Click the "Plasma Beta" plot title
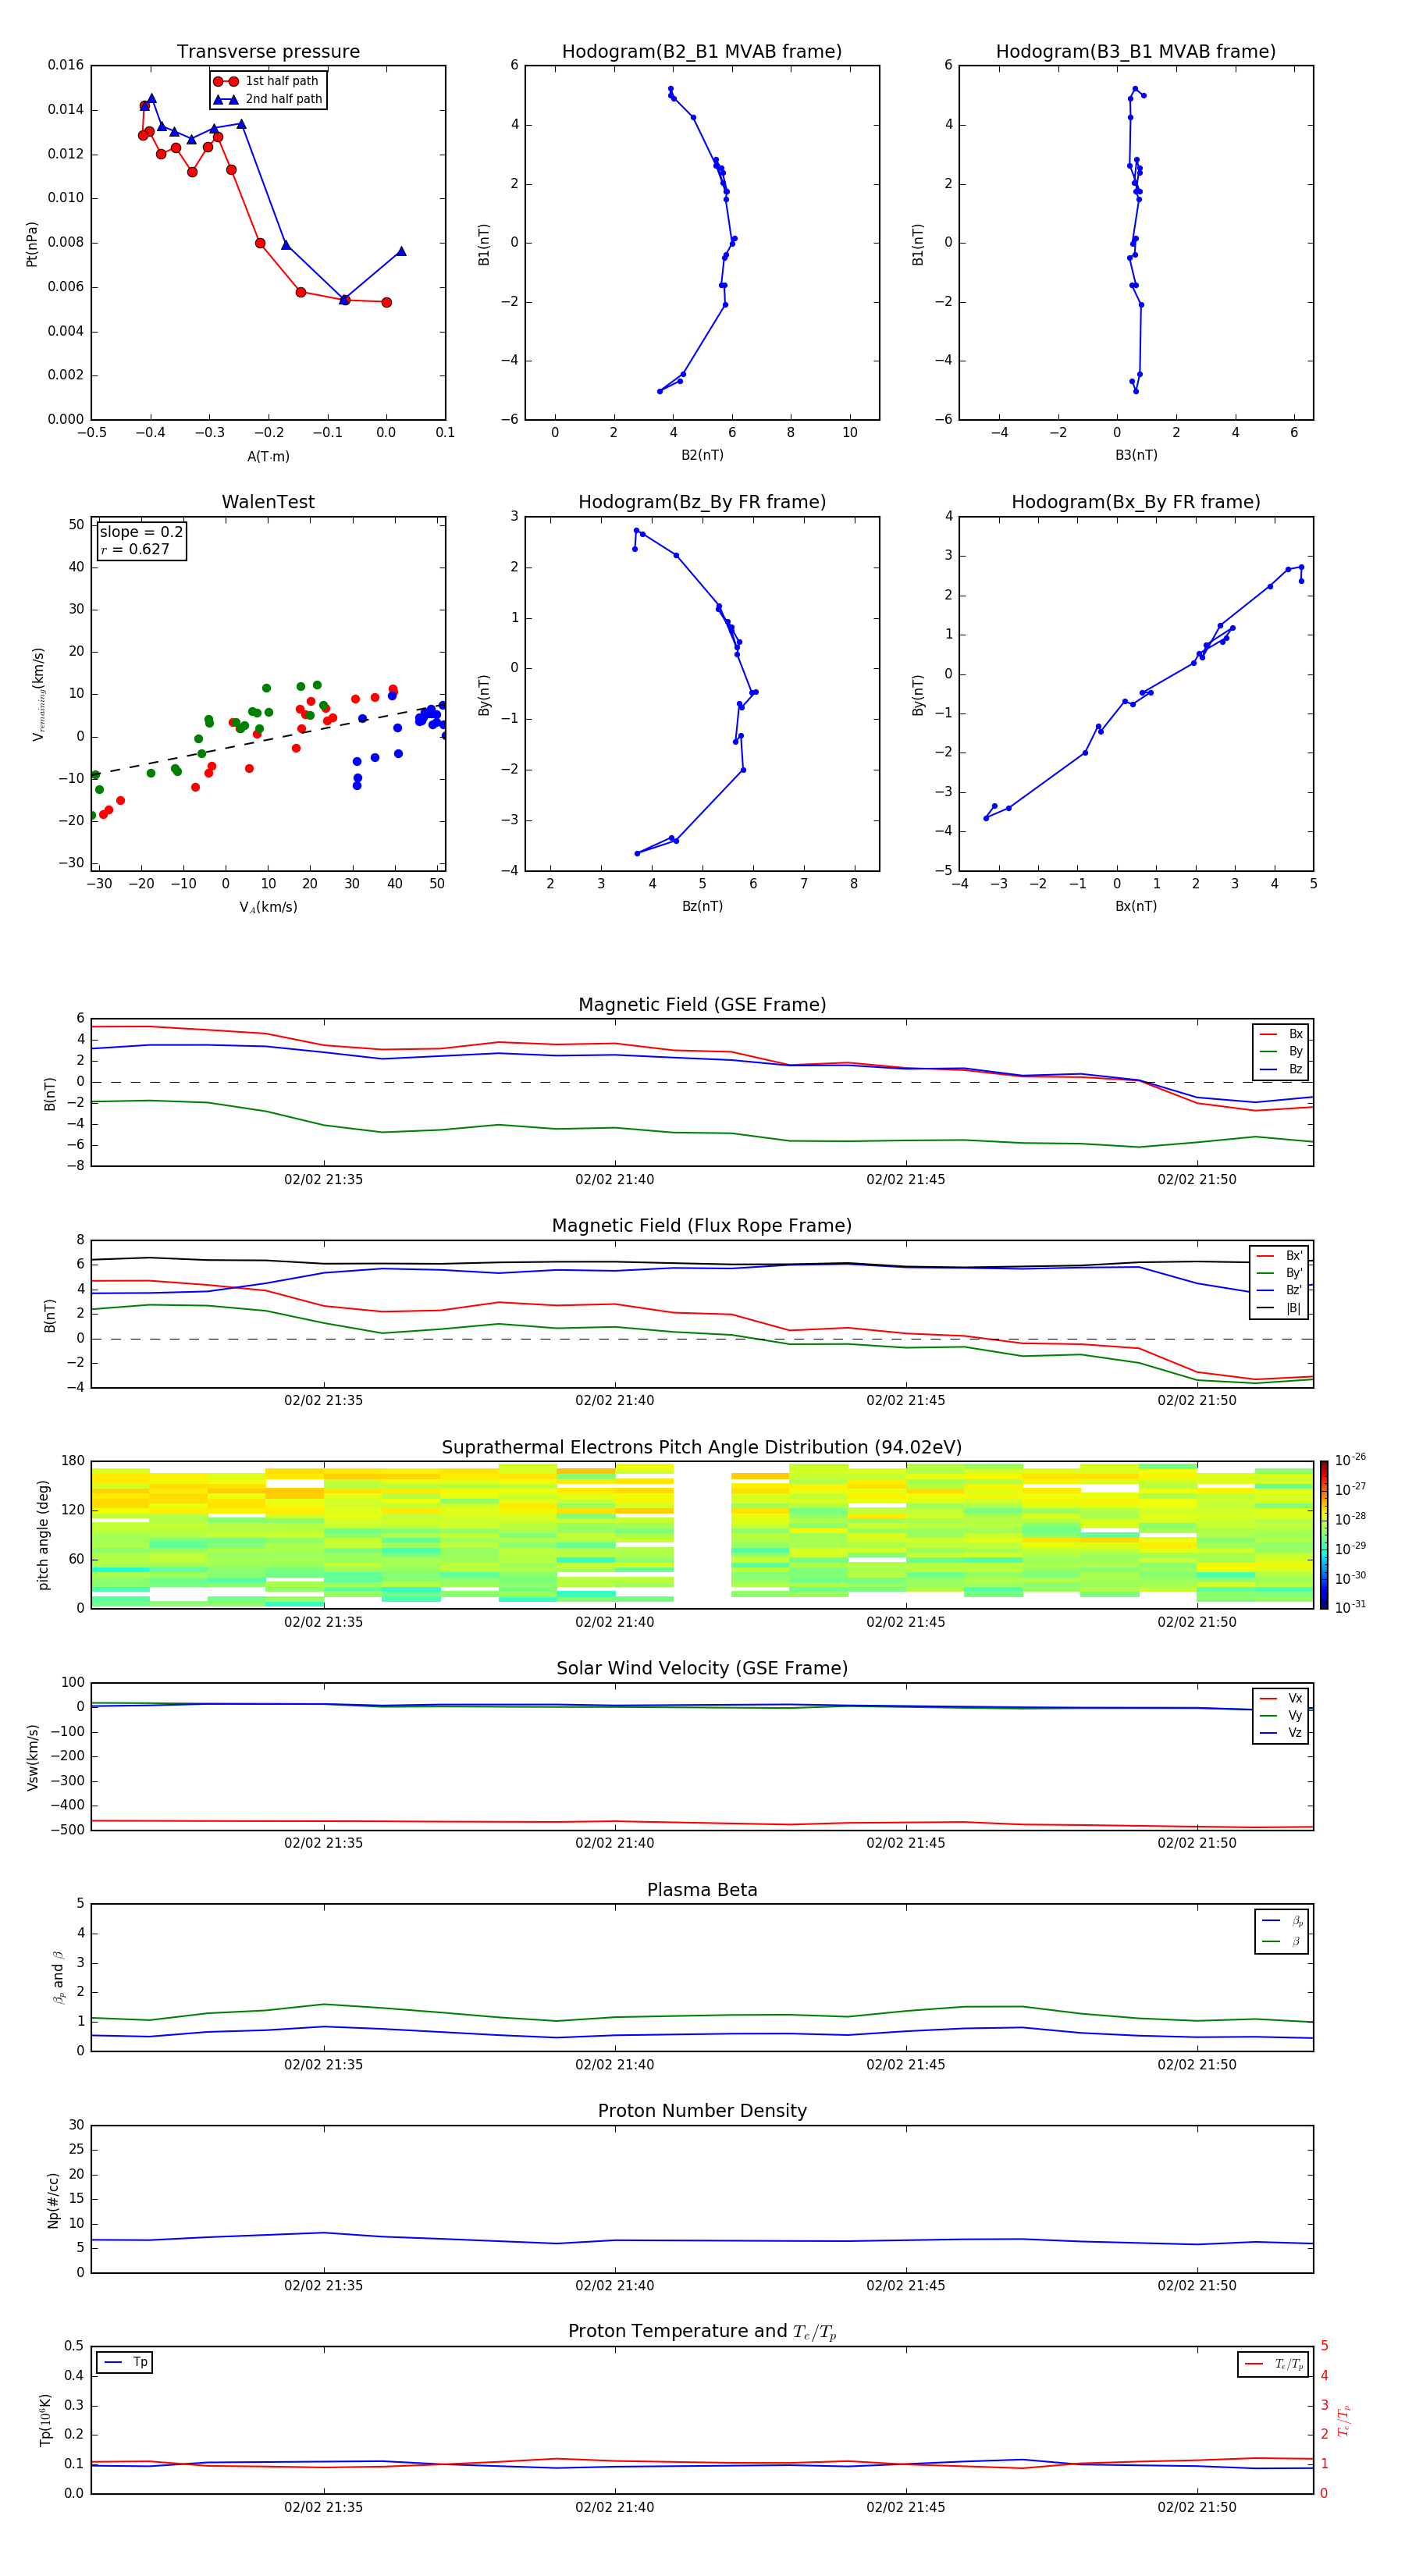 pos(702,1891)
